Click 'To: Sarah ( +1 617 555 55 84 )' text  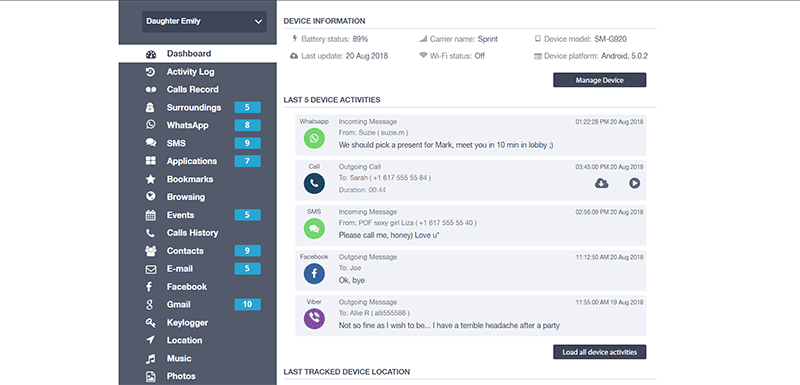[x=385, y=178]
